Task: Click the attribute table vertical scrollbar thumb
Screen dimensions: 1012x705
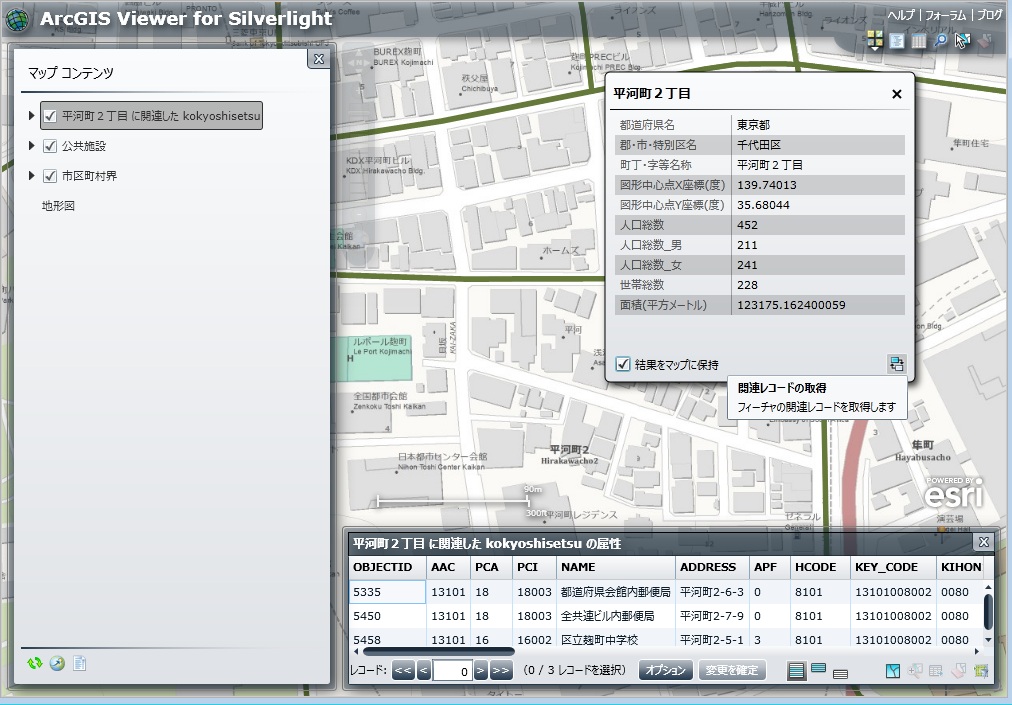Action: (987, 611)
